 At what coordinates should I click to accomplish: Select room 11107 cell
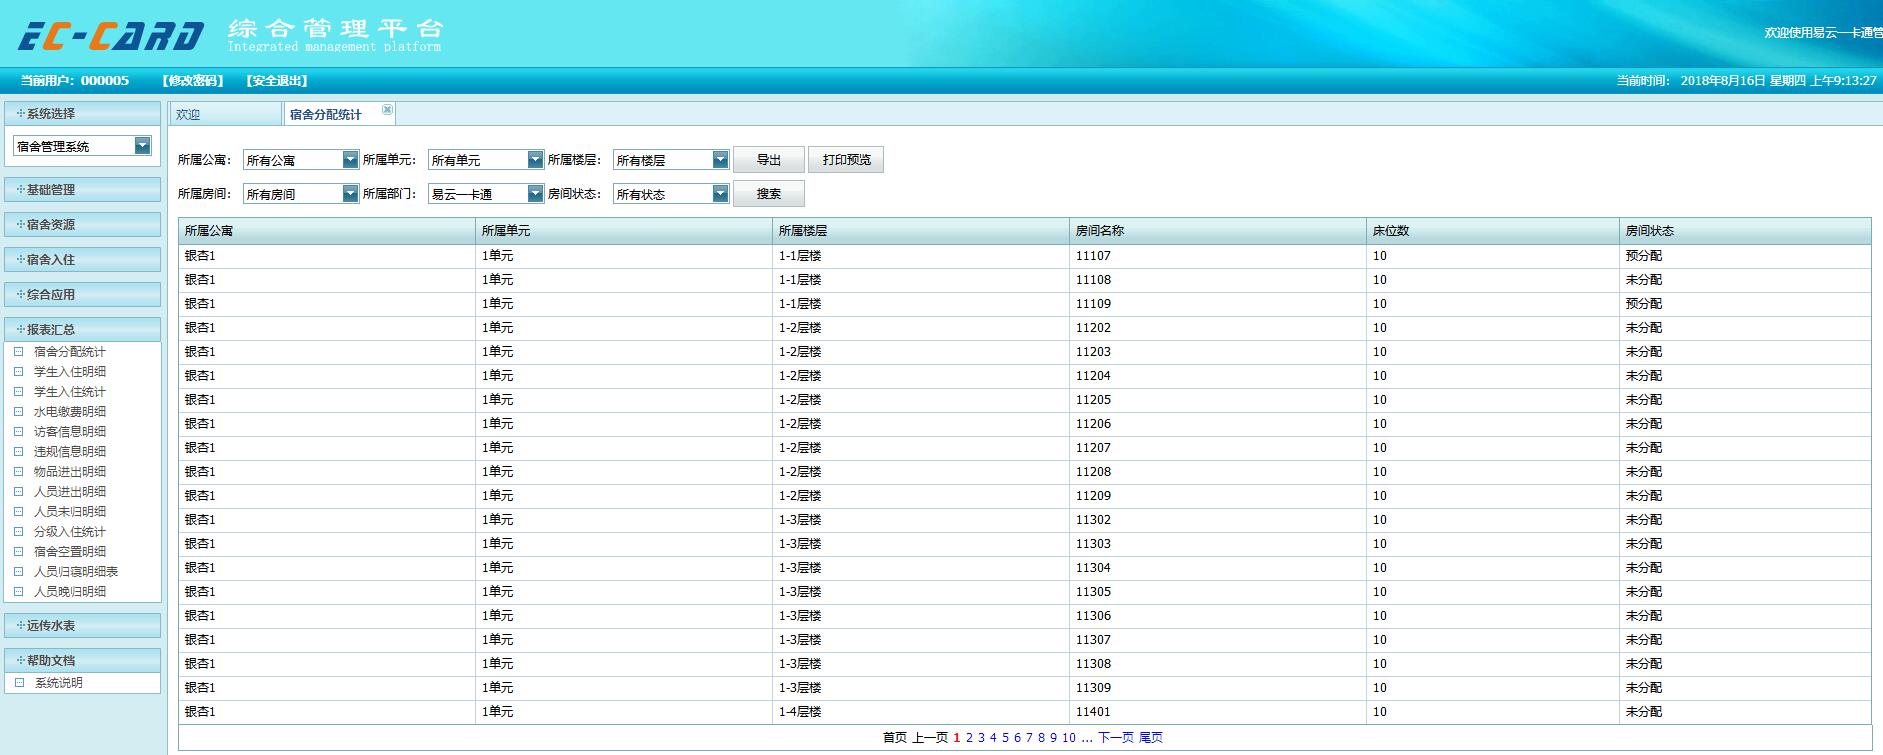point(1218,256)
